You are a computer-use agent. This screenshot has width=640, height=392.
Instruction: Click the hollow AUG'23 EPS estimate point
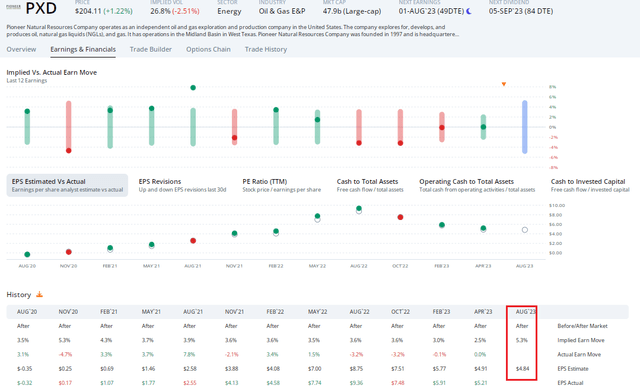[525, 230]
